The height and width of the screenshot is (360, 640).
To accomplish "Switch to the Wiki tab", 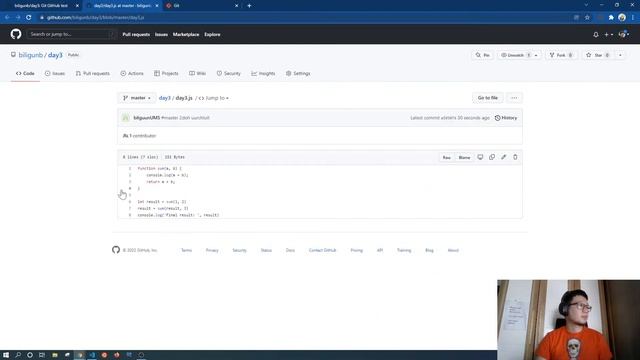I will (198, 73).
